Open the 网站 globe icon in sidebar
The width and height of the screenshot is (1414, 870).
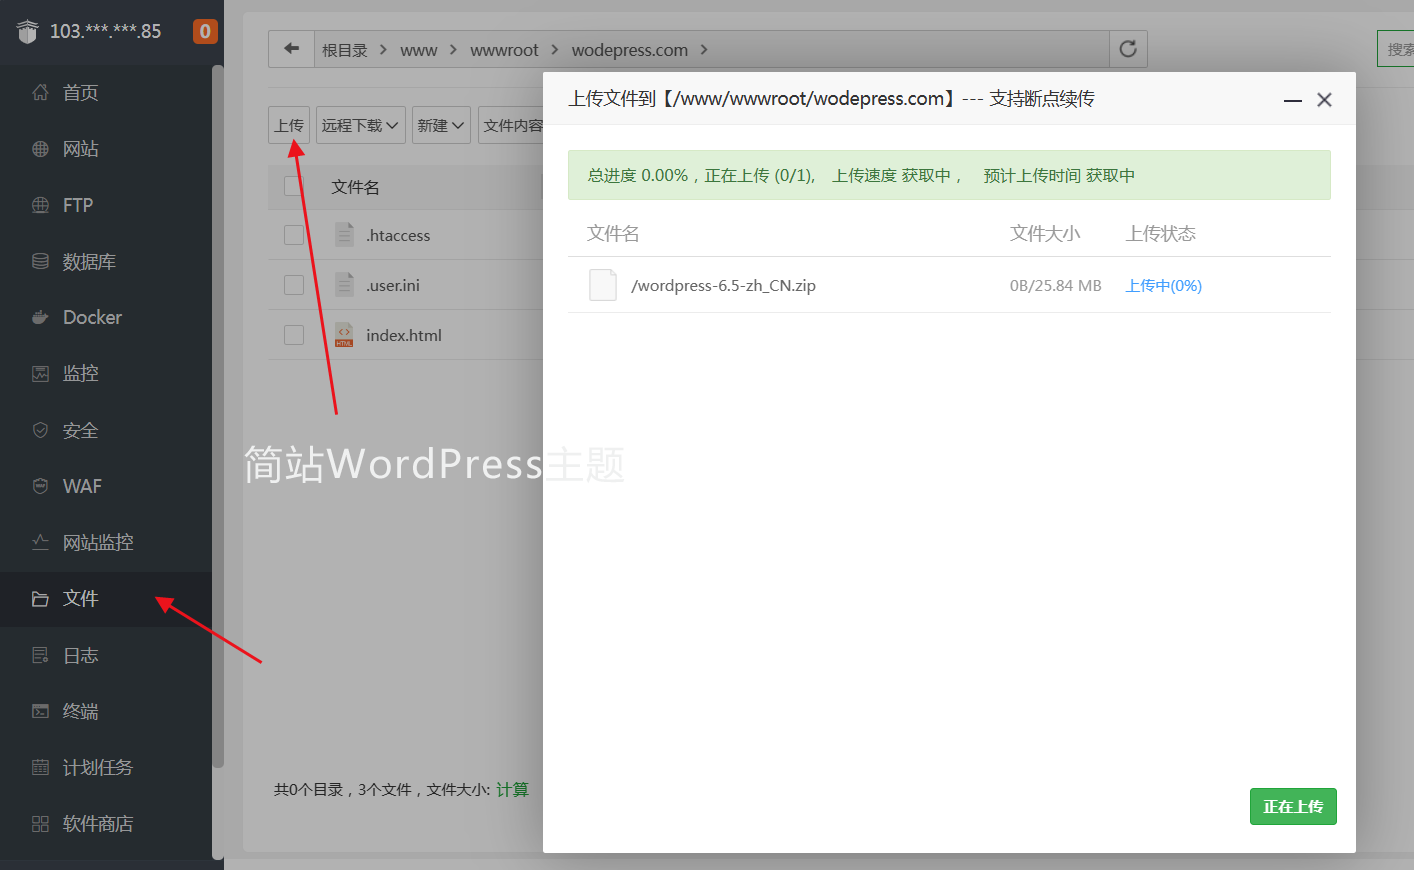(x=40, y=149)
